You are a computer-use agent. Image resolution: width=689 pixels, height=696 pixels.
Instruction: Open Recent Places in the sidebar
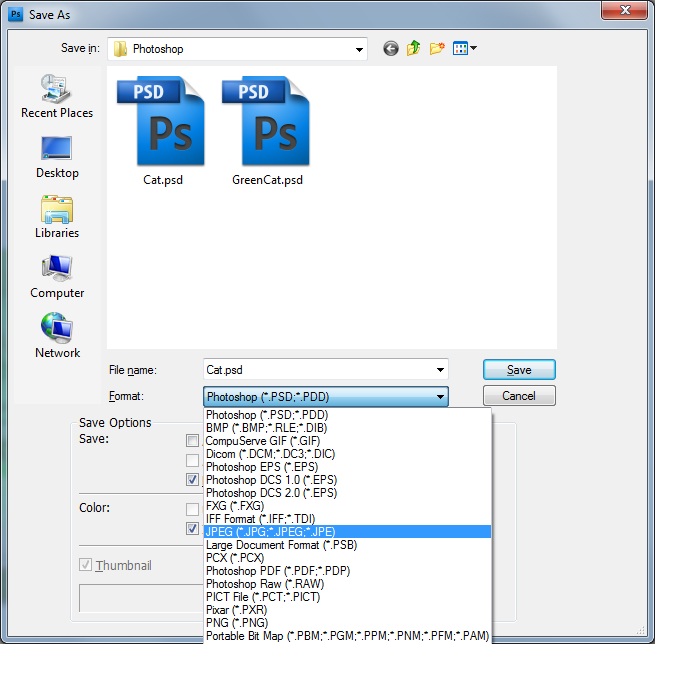(57, 97)
